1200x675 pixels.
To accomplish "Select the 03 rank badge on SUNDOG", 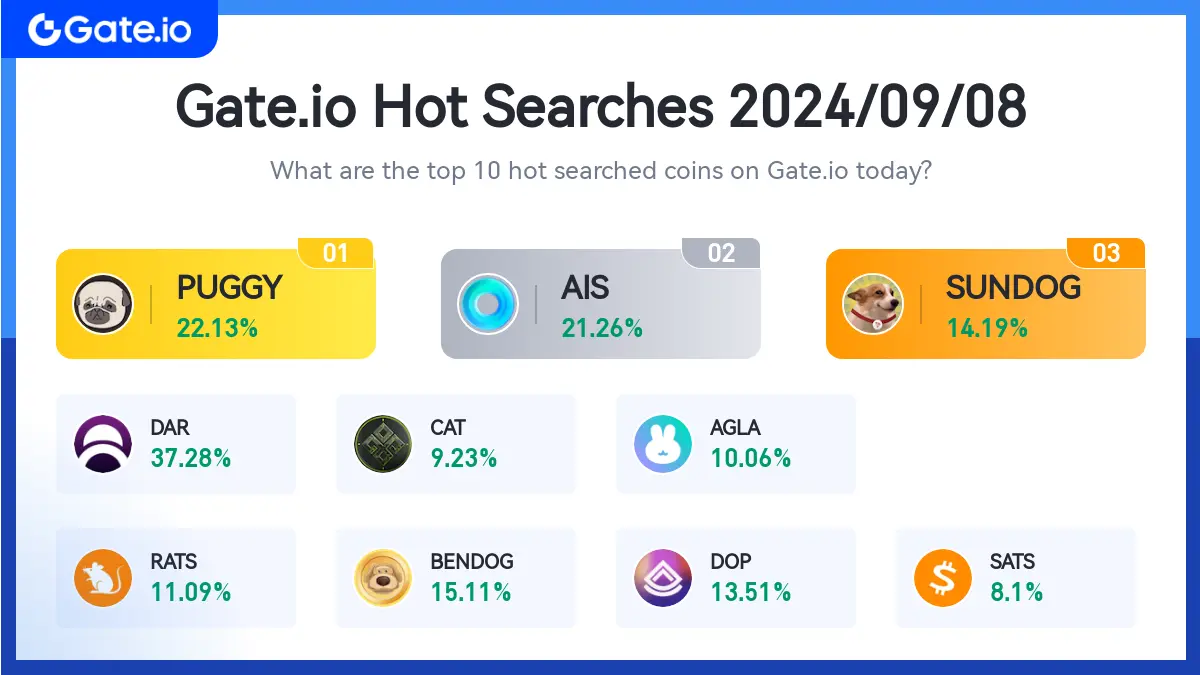I will (1106, 253).
